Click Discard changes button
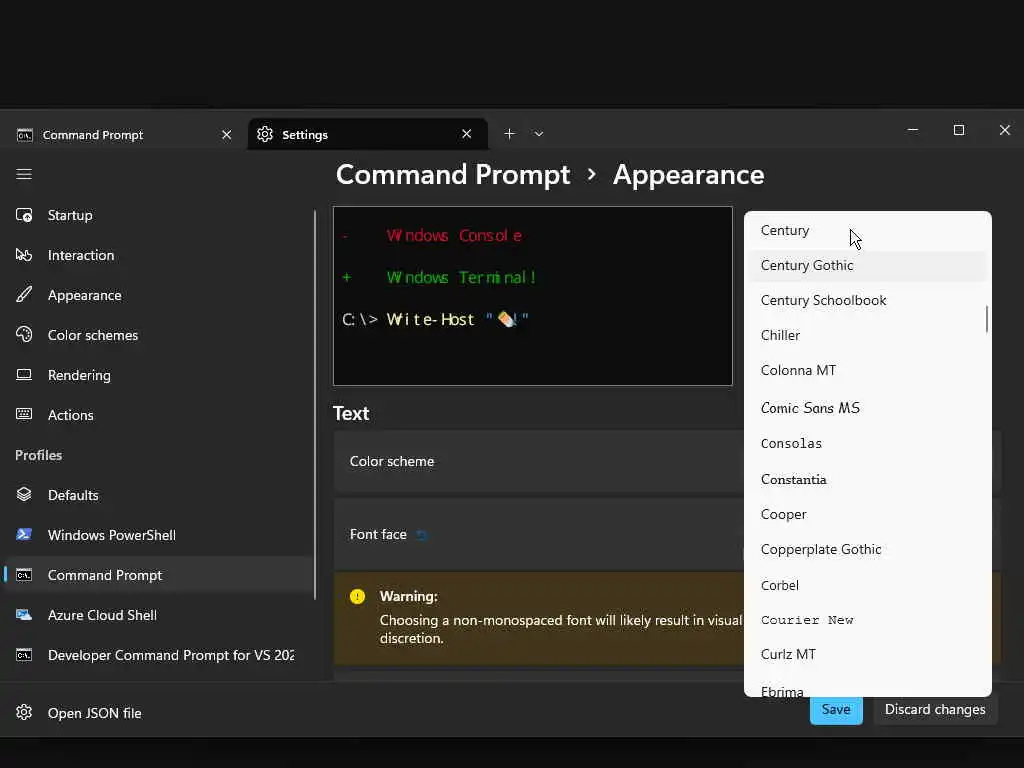The width and height of the screenshot is (1024, 768). (935, 709)
